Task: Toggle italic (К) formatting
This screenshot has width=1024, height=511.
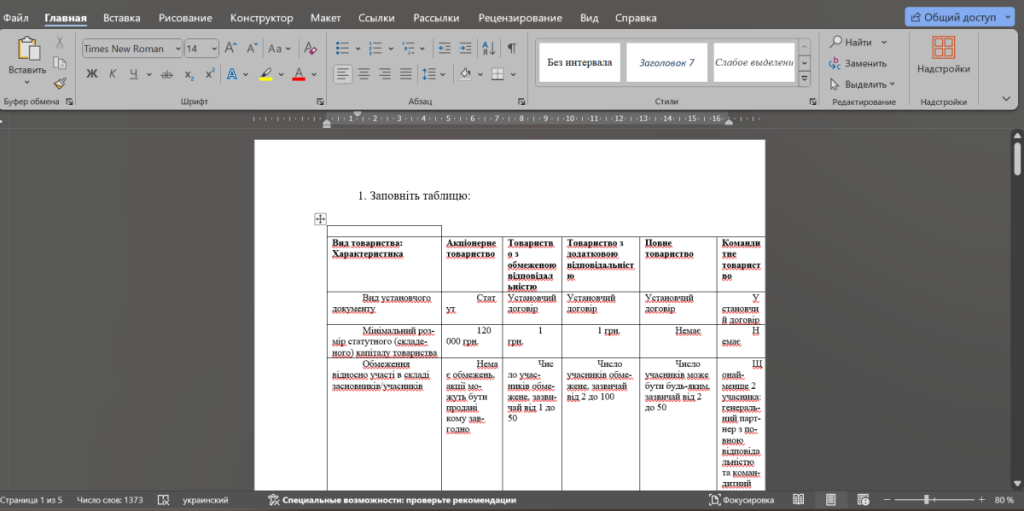Action: point(113,74)
